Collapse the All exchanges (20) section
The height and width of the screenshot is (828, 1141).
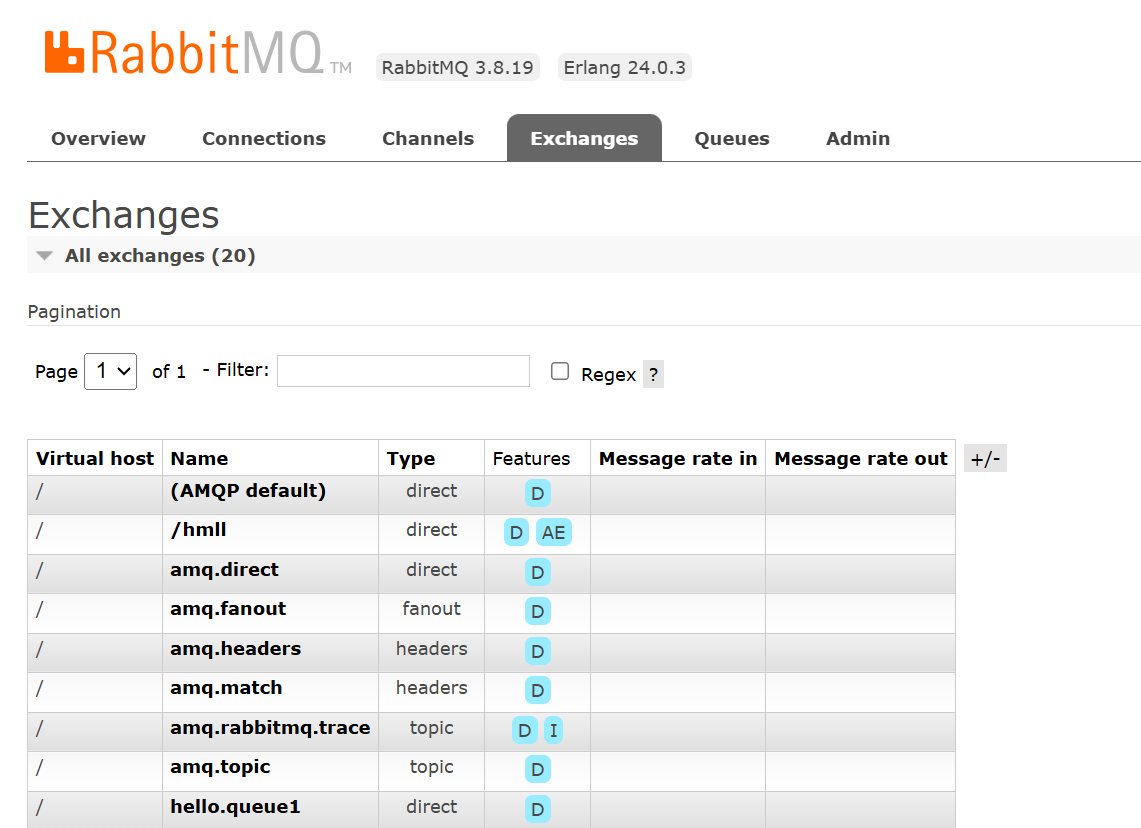pos(159,255)
